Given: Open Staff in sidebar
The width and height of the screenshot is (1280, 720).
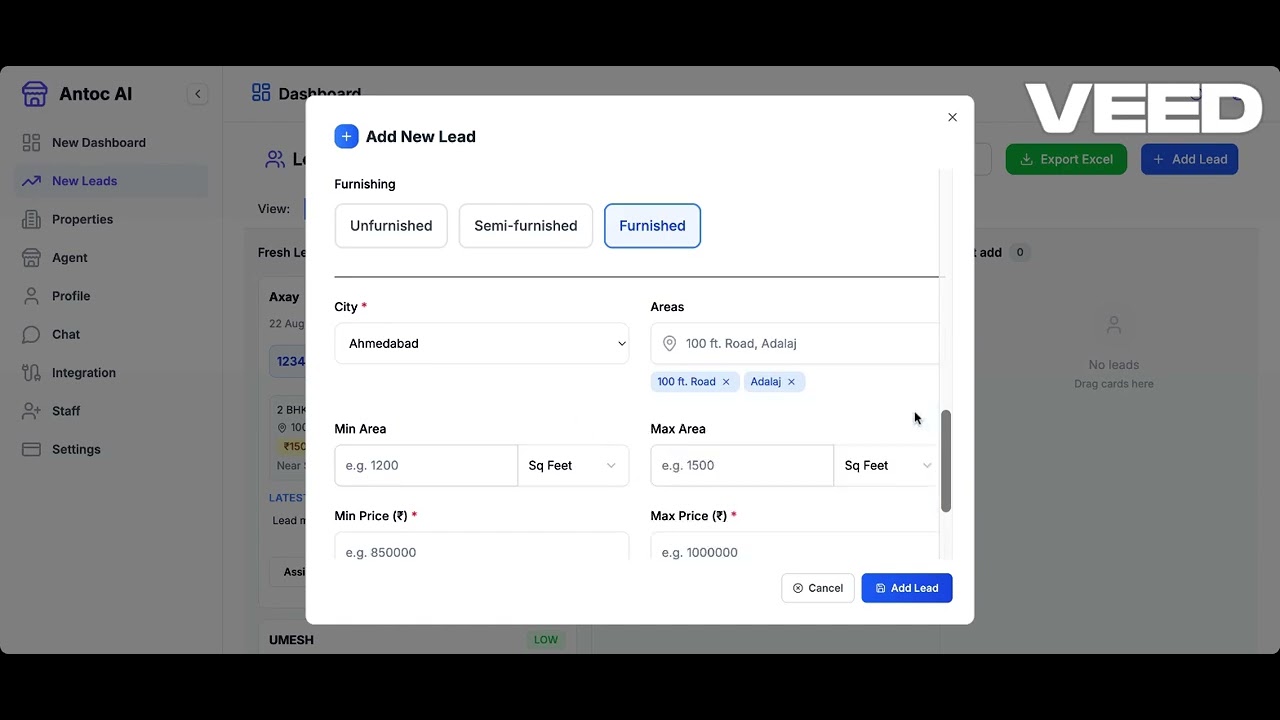Looking at the screenshot, I should click(111, 411).
